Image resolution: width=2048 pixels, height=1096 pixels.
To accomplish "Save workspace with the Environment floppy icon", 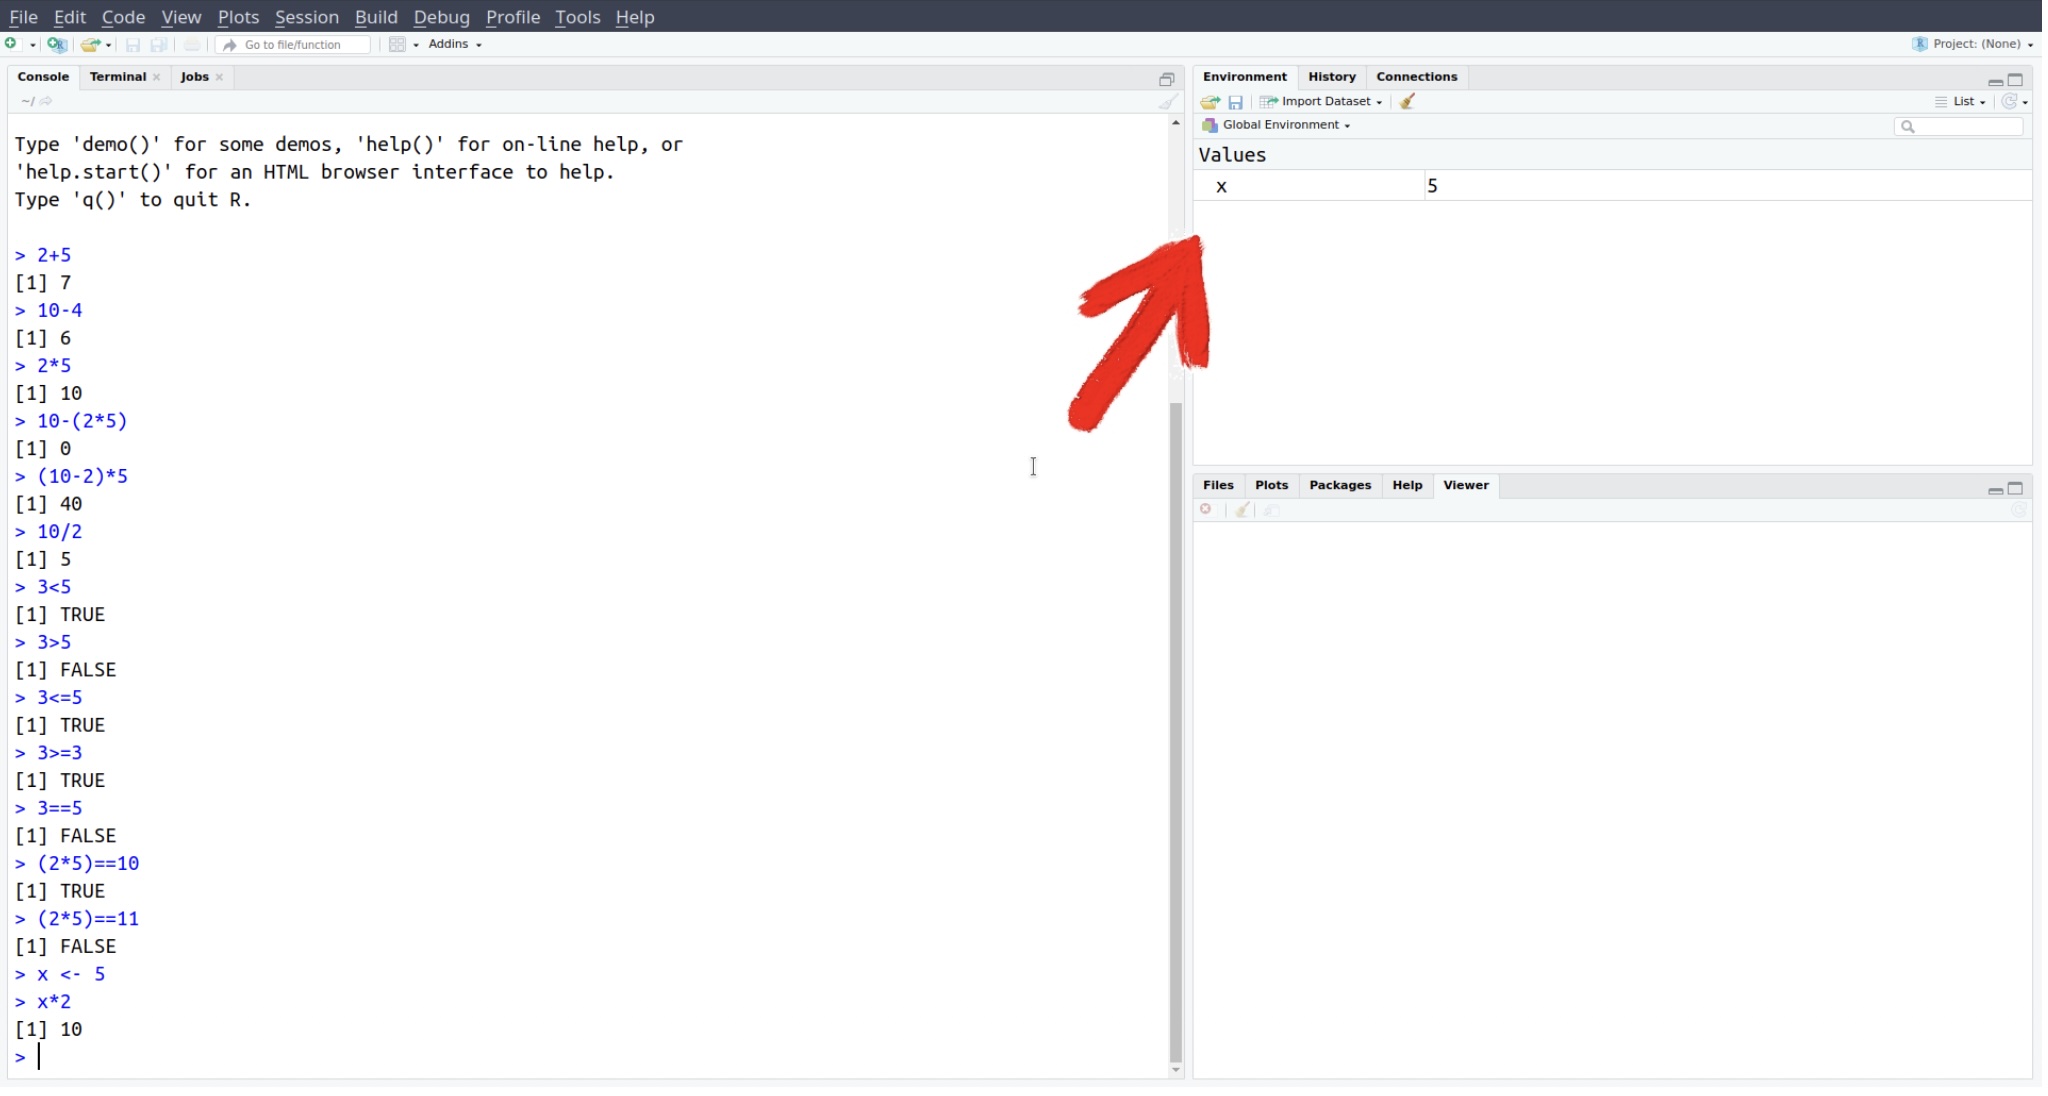I will [1235, 102].
